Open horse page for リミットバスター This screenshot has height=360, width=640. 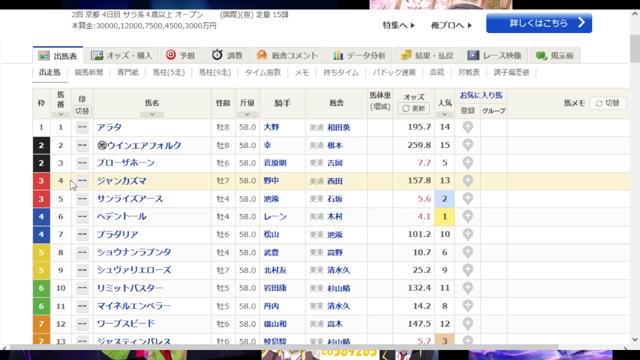click(130, 288)
